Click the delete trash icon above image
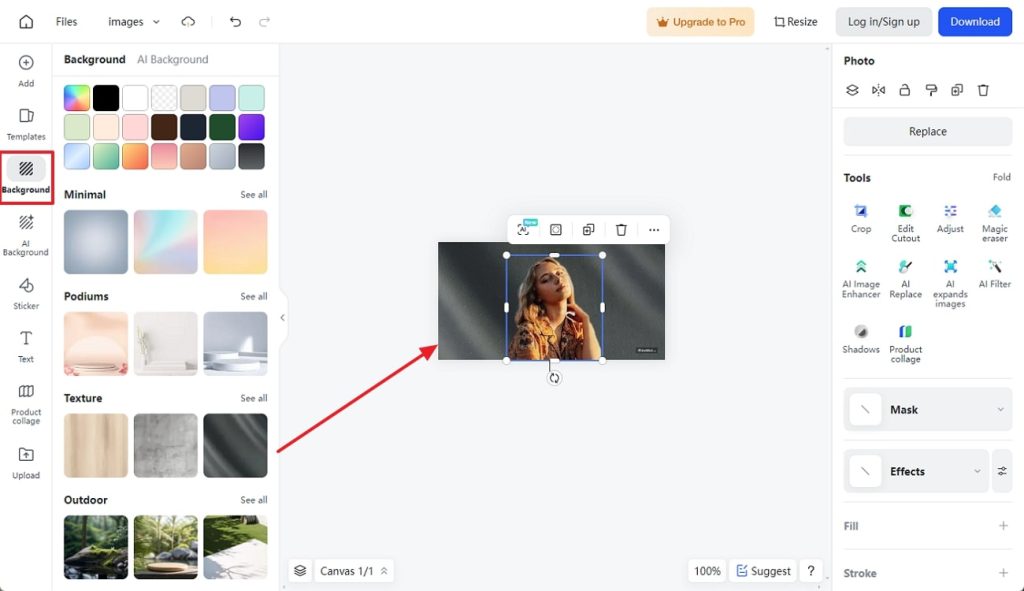1024x591 pixels. click(621, 230)
